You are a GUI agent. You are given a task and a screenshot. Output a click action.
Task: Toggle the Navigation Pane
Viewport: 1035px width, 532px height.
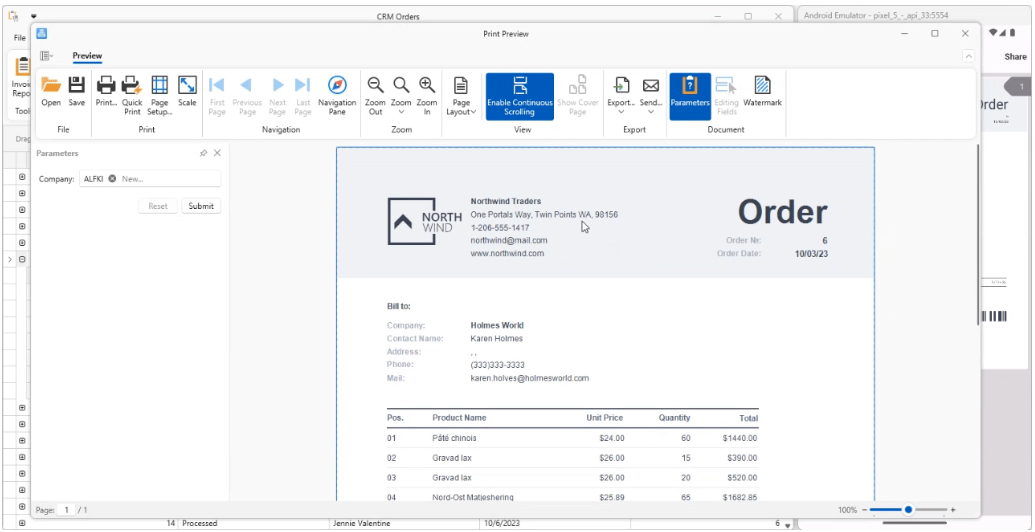[x=337, y=95]
